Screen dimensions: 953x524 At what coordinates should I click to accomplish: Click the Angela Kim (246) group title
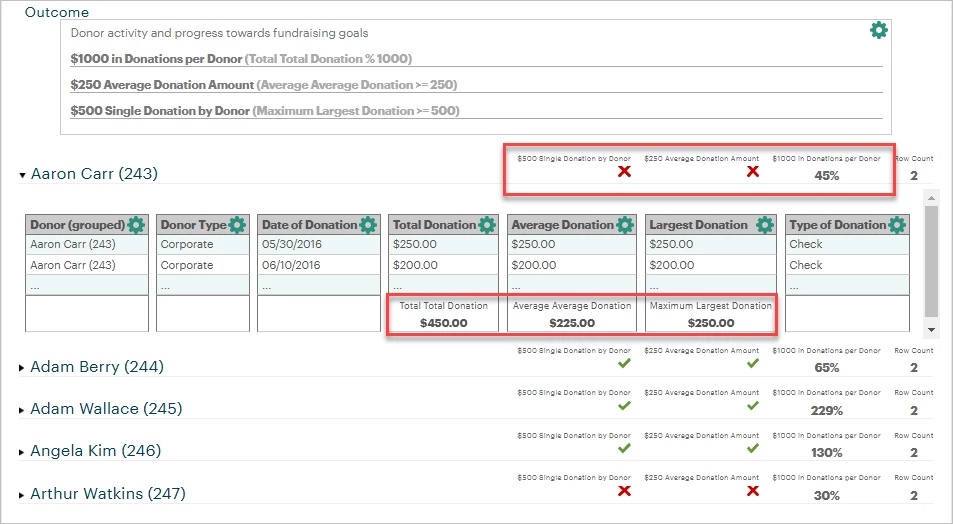pos(96,451)
